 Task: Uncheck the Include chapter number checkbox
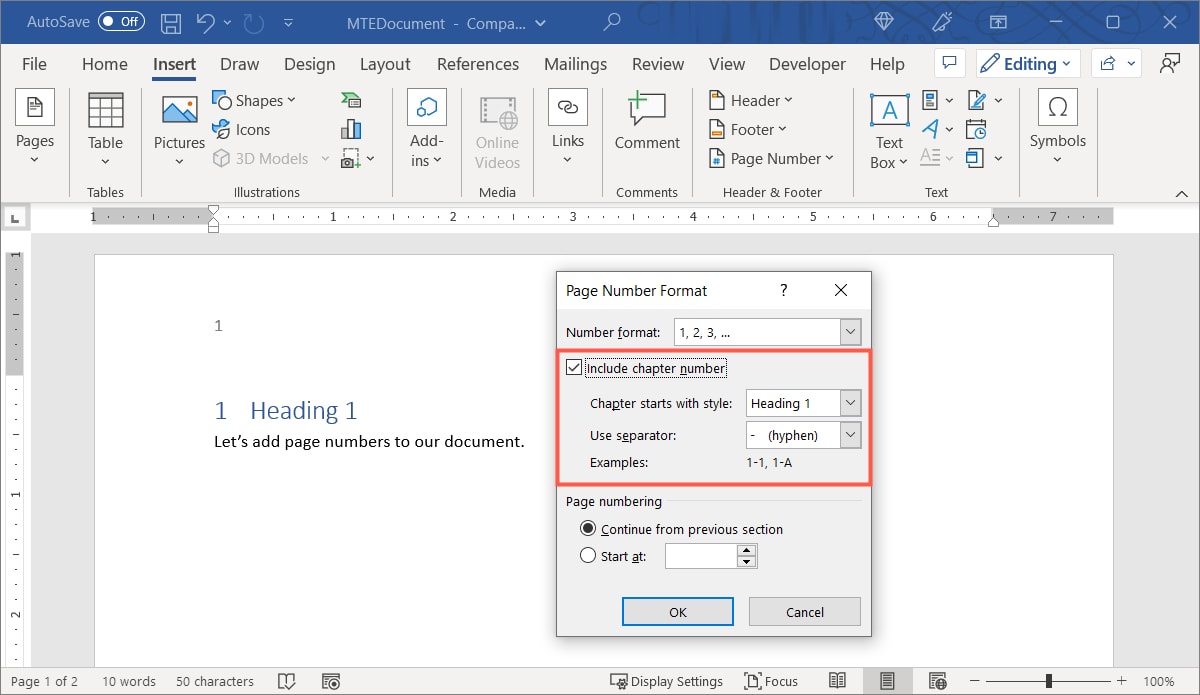574,366
